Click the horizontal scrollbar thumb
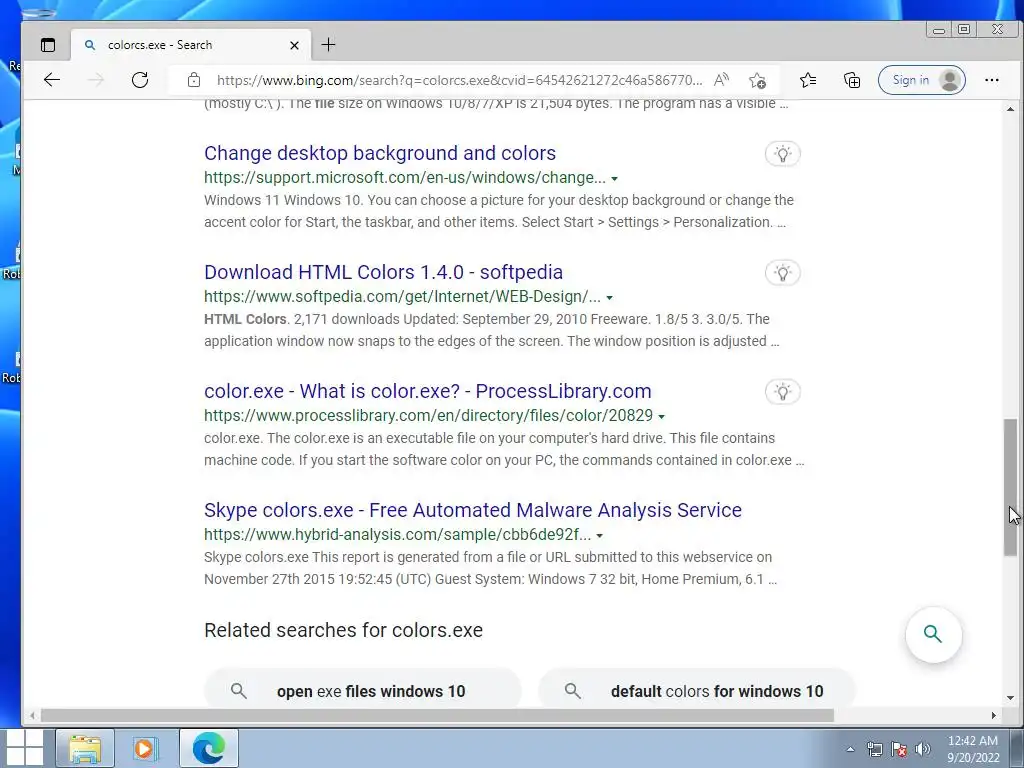 pos(437,716)
